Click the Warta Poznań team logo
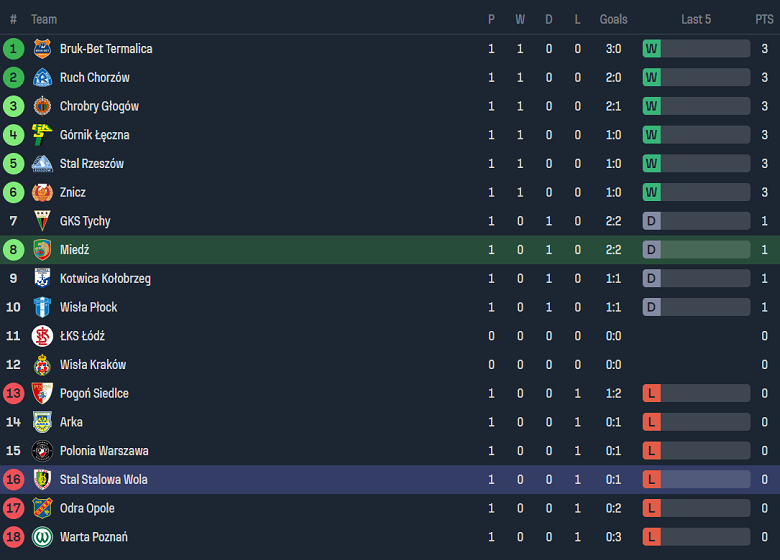 click(x=42, y=537)
